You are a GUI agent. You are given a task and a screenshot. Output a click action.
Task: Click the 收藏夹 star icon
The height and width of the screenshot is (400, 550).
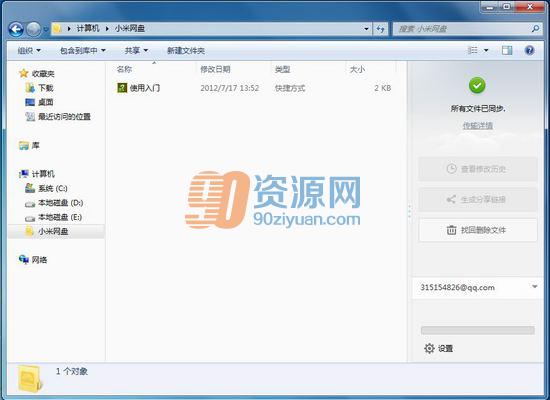pos(24,73)
